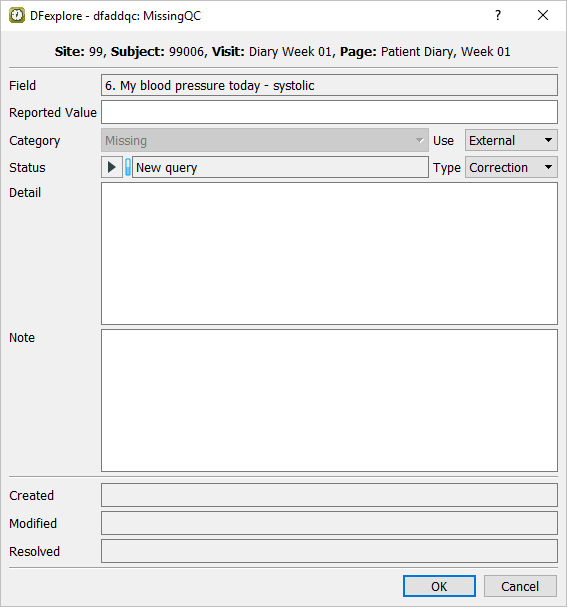Click the Reported Value input field

point(329,112)
